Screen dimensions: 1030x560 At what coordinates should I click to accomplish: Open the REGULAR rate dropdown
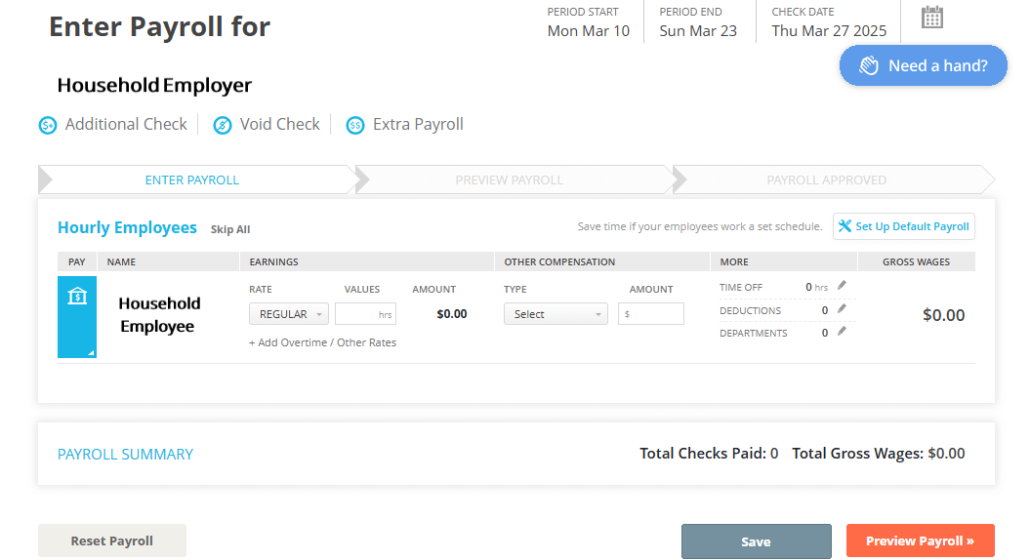click(288, 314)
